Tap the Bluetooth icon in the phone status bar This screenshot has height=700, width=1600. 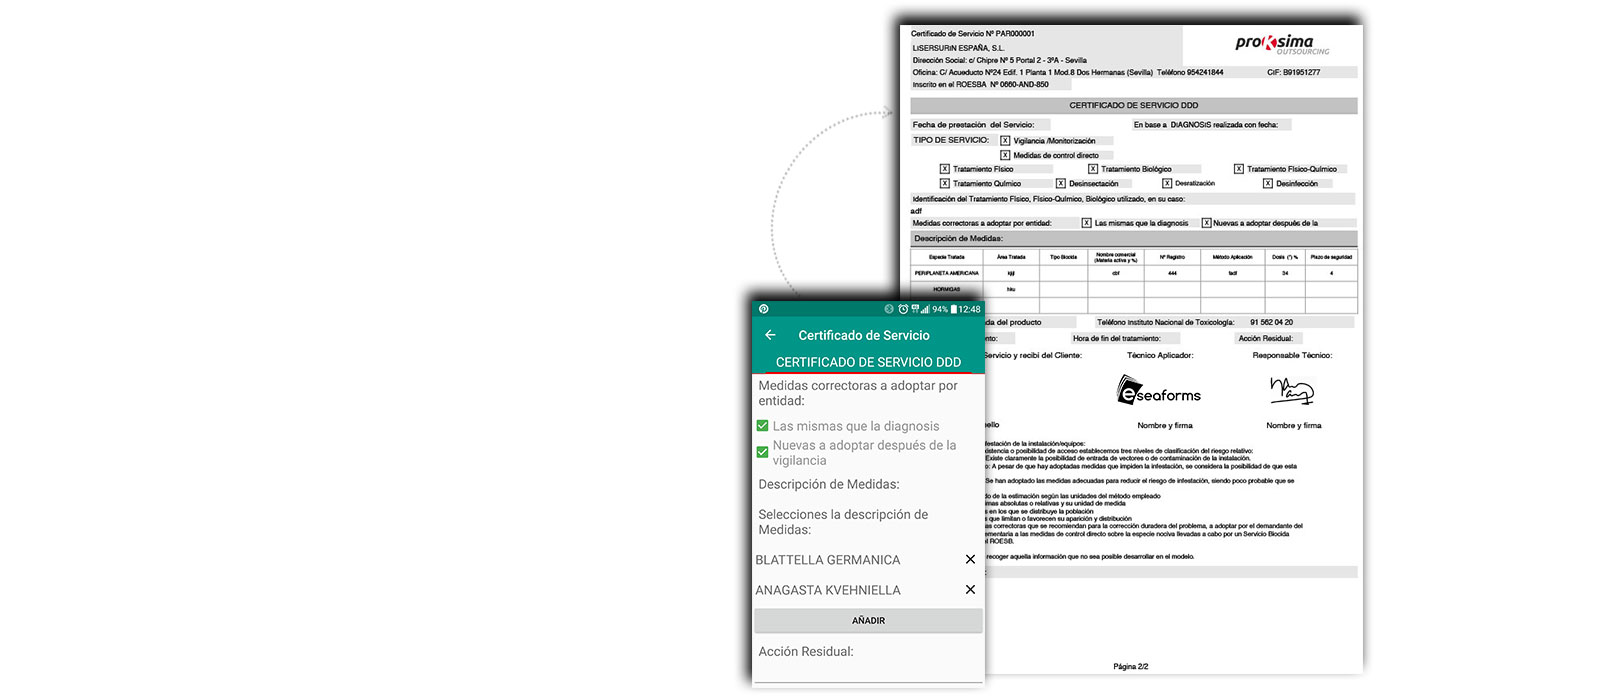click(x=889, y=309)
